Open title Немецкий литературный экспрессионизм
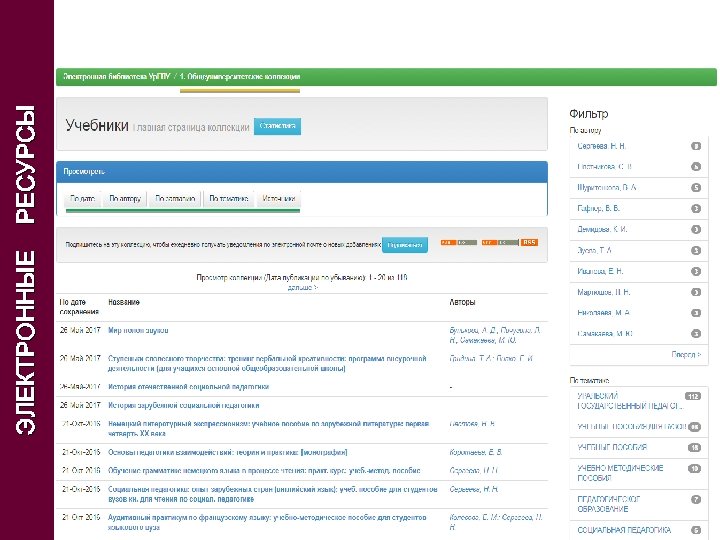720x540 pixels. click(269, 428)
